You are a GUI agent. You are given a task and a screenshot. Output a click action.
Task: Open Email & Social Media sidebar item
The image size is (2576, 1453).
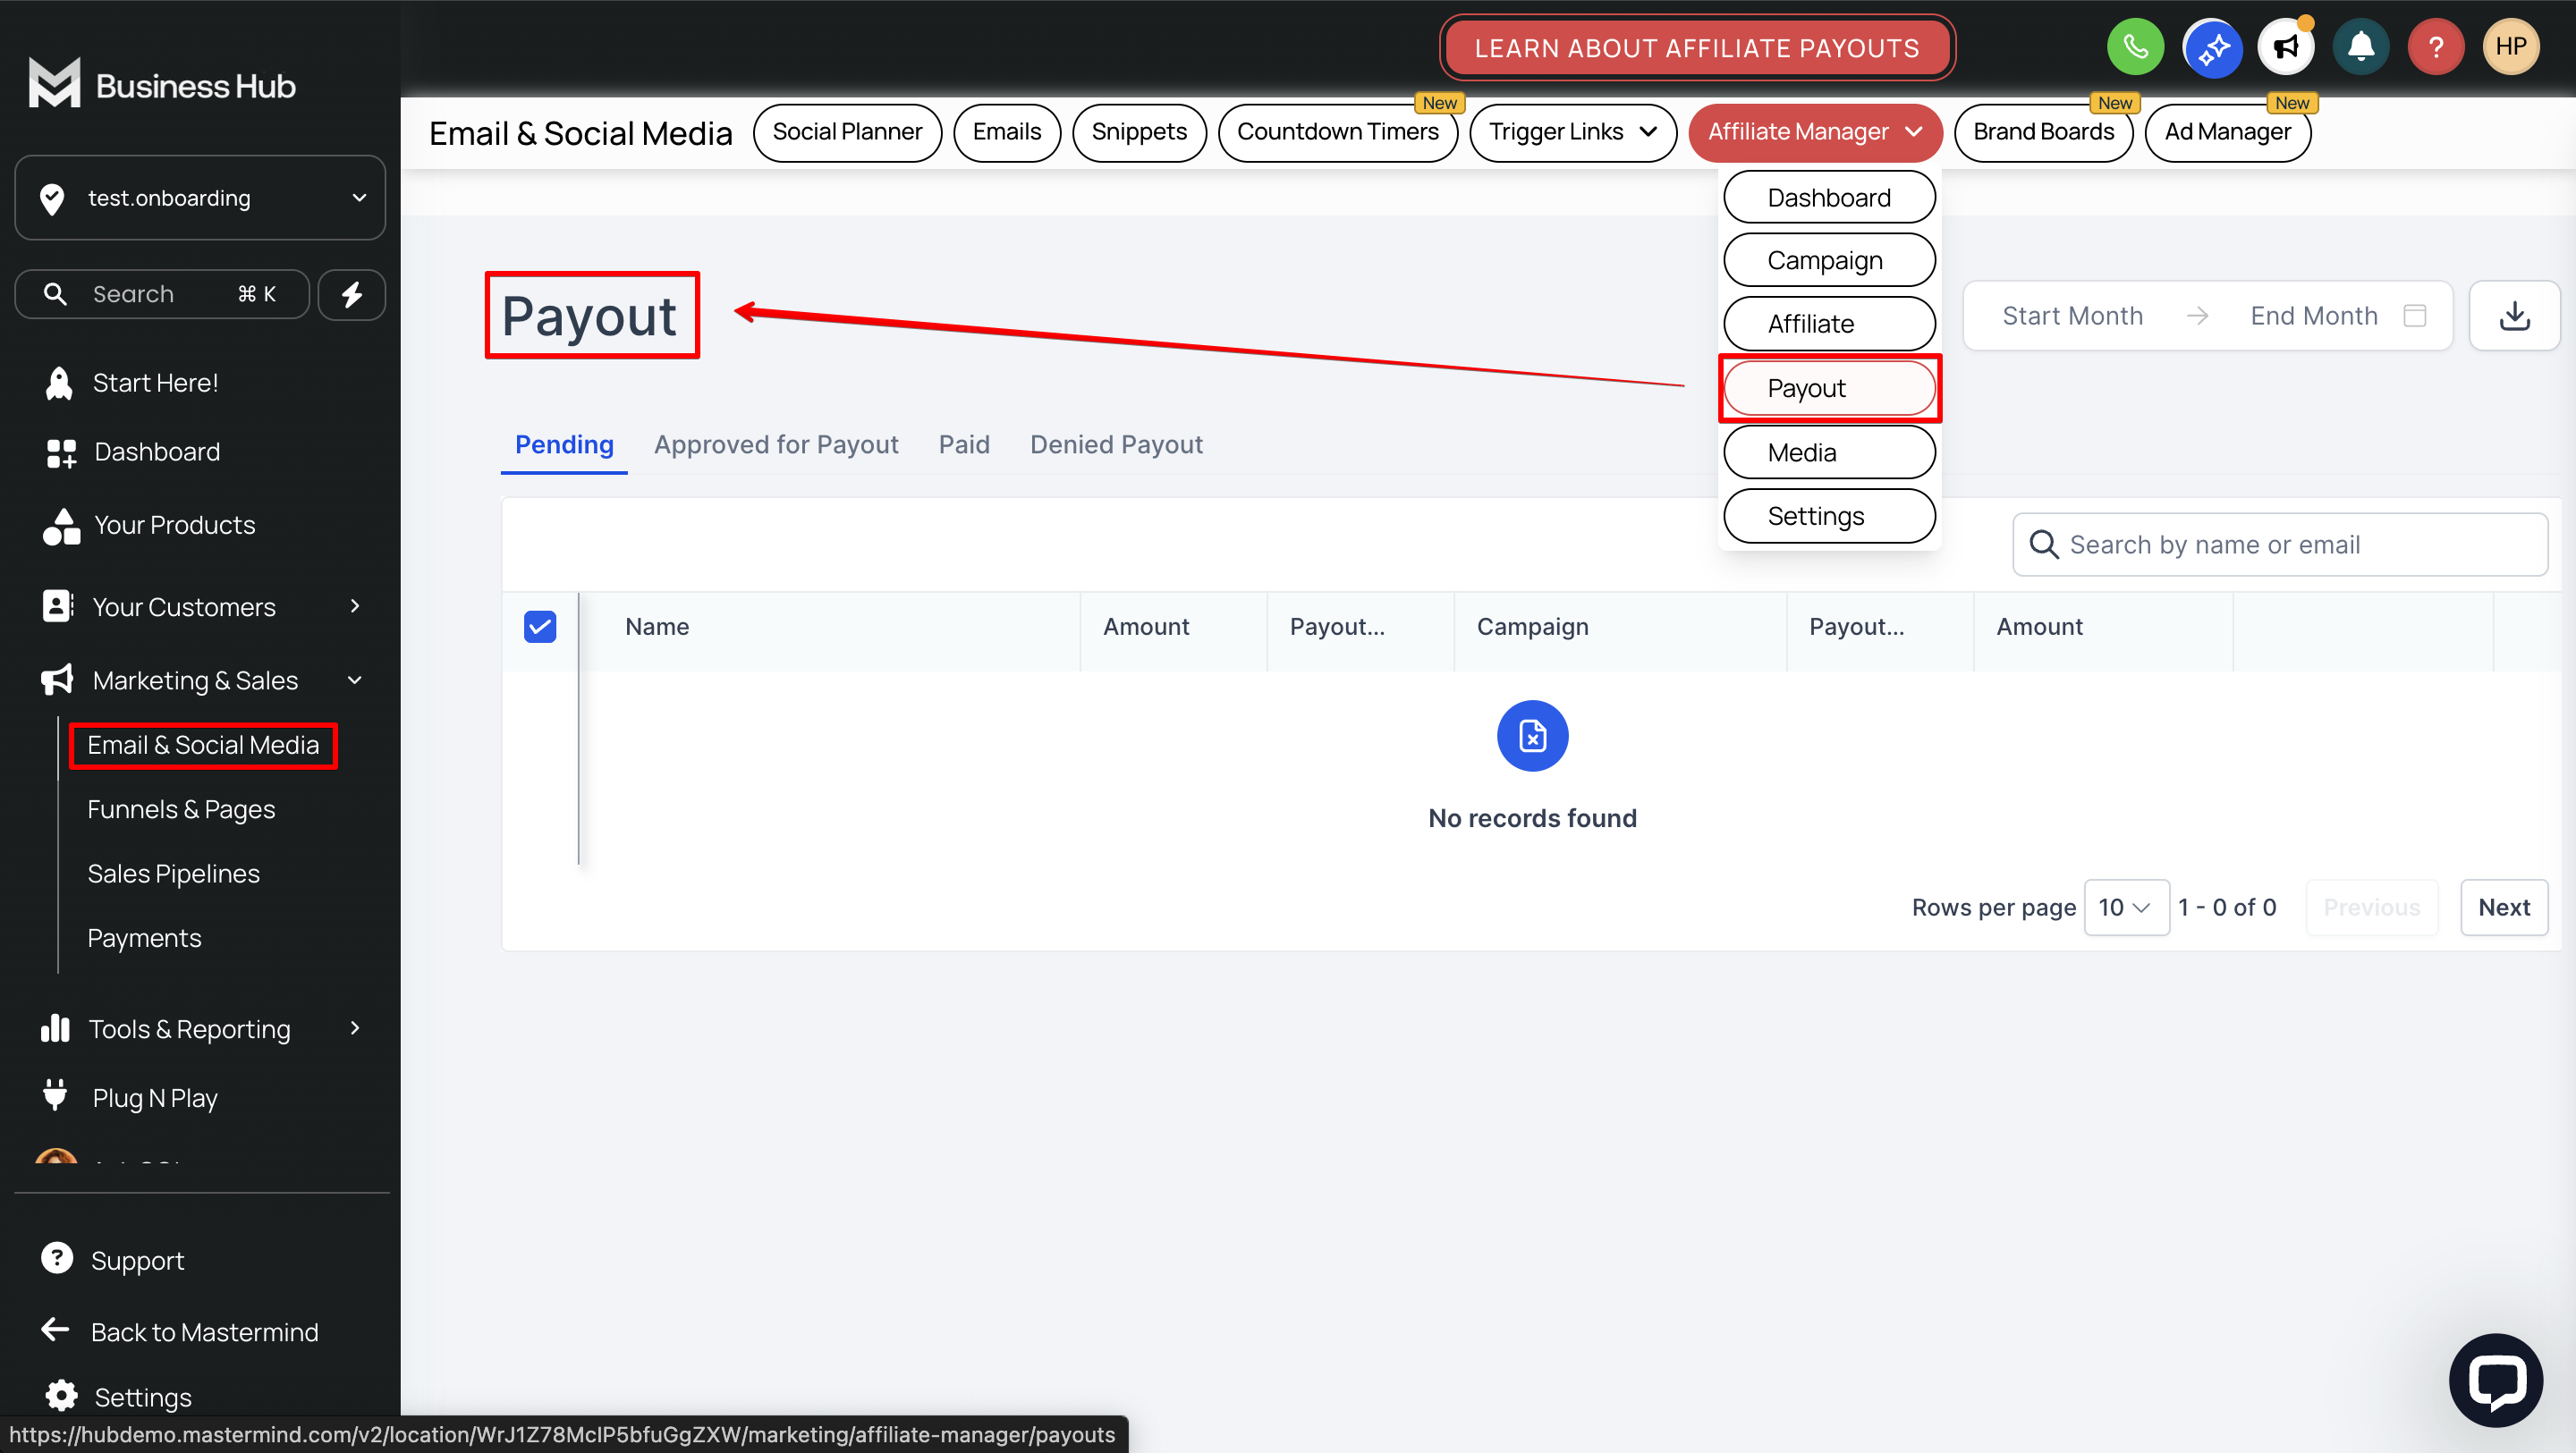pyautogui.click(x=203, y=745)
